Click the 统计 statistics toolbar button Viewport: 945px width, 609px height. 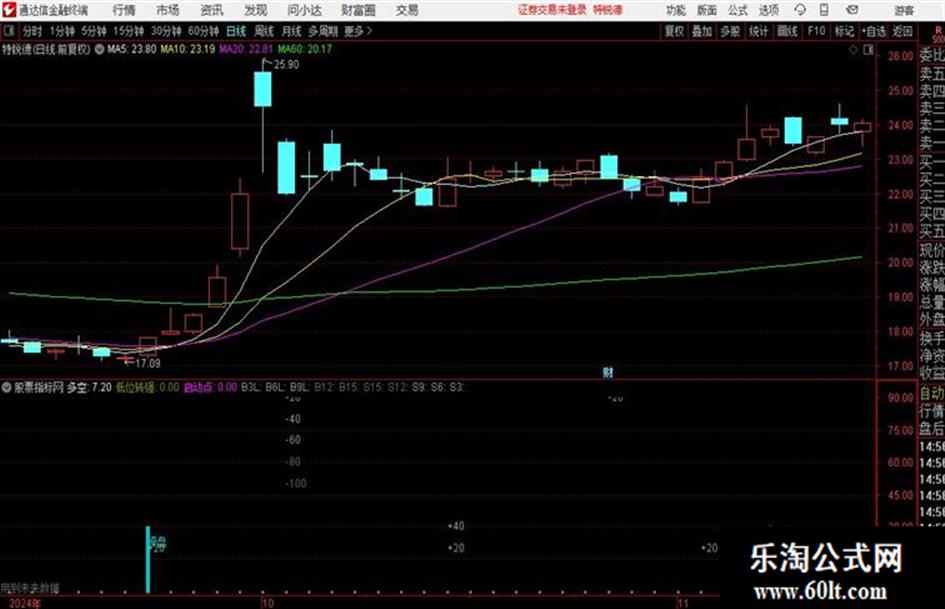pos(758,31)
